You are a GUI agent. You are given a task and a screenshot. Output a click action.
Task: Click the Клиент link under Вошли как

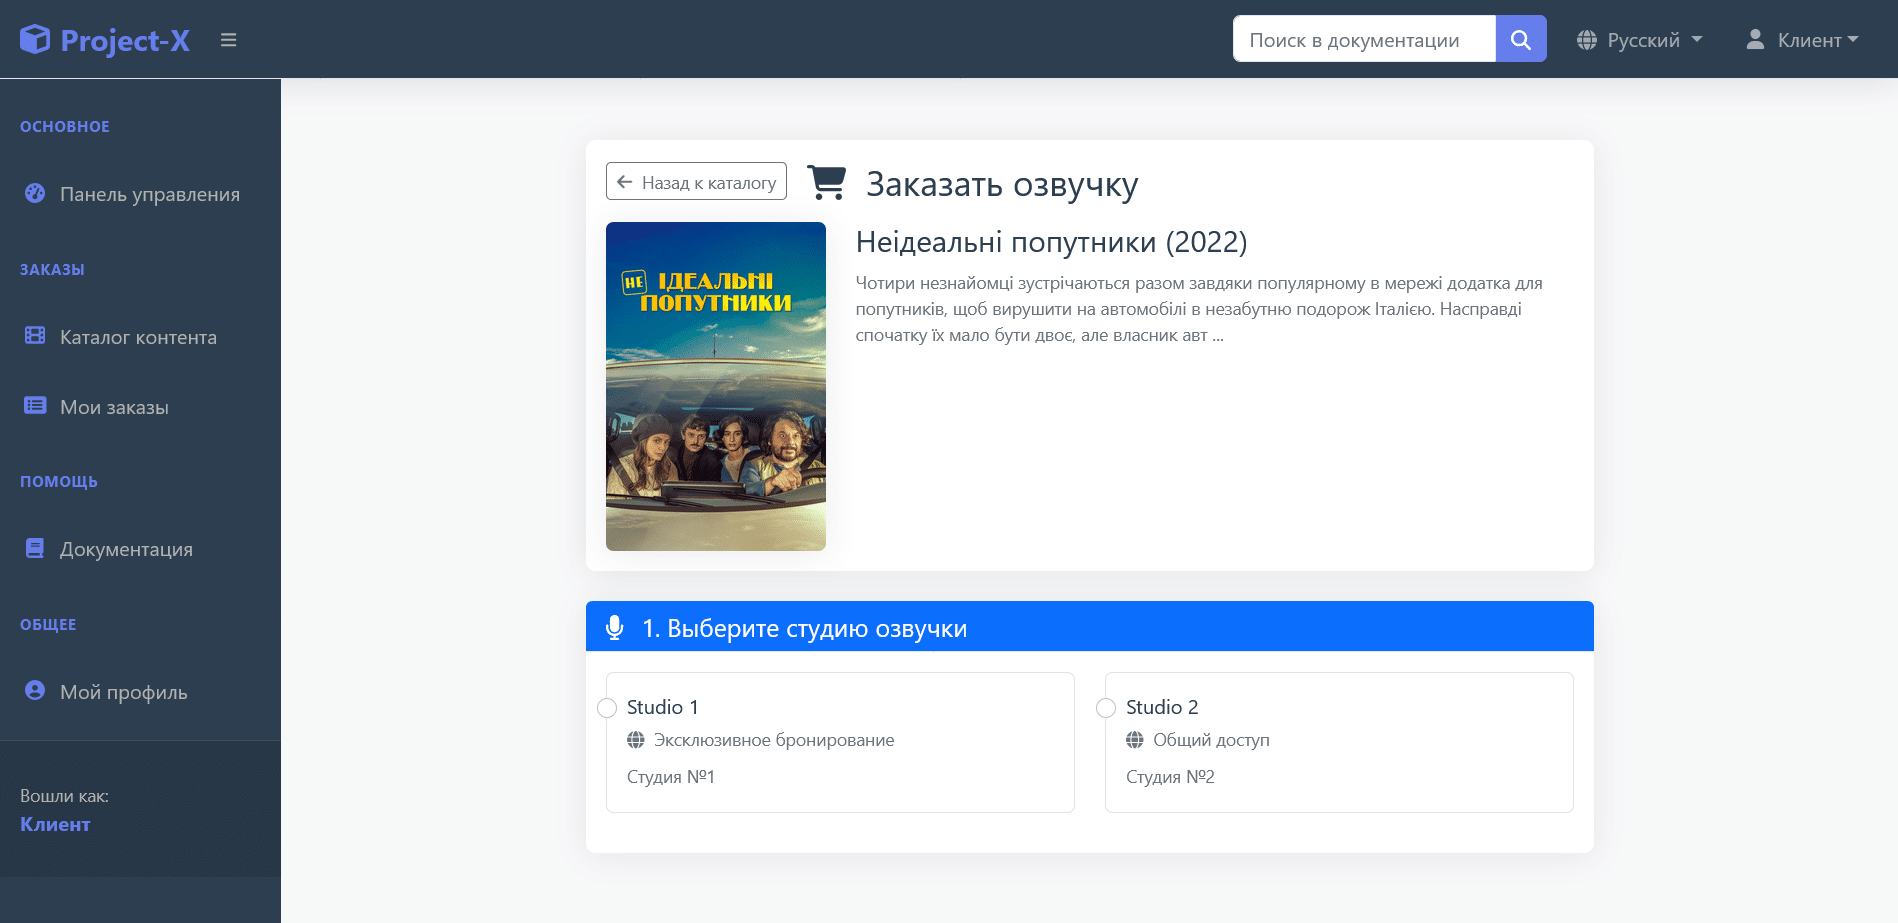(55, 824)
